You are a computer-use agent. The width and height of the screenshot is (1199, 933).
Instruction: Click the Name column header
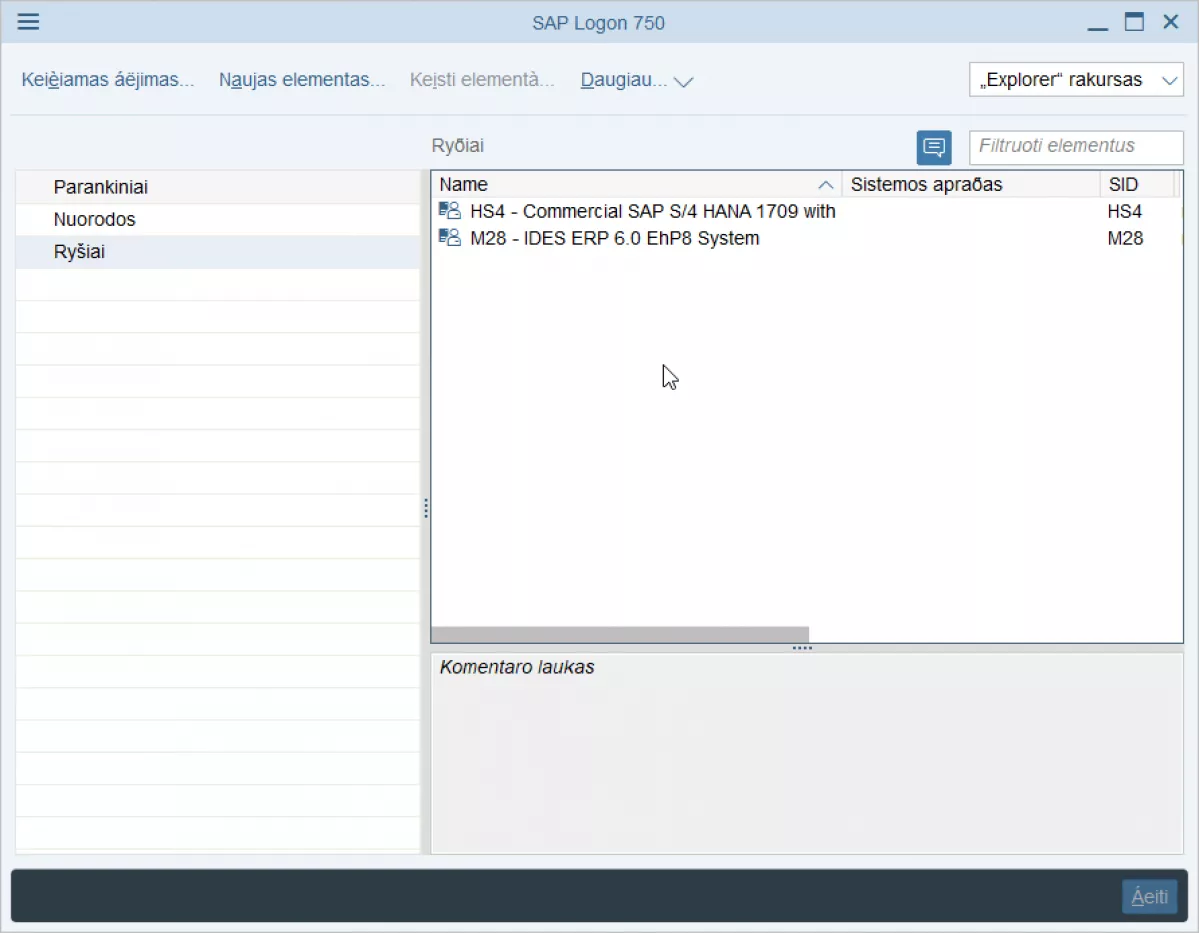pyautogui.click(x=636, y=184)
